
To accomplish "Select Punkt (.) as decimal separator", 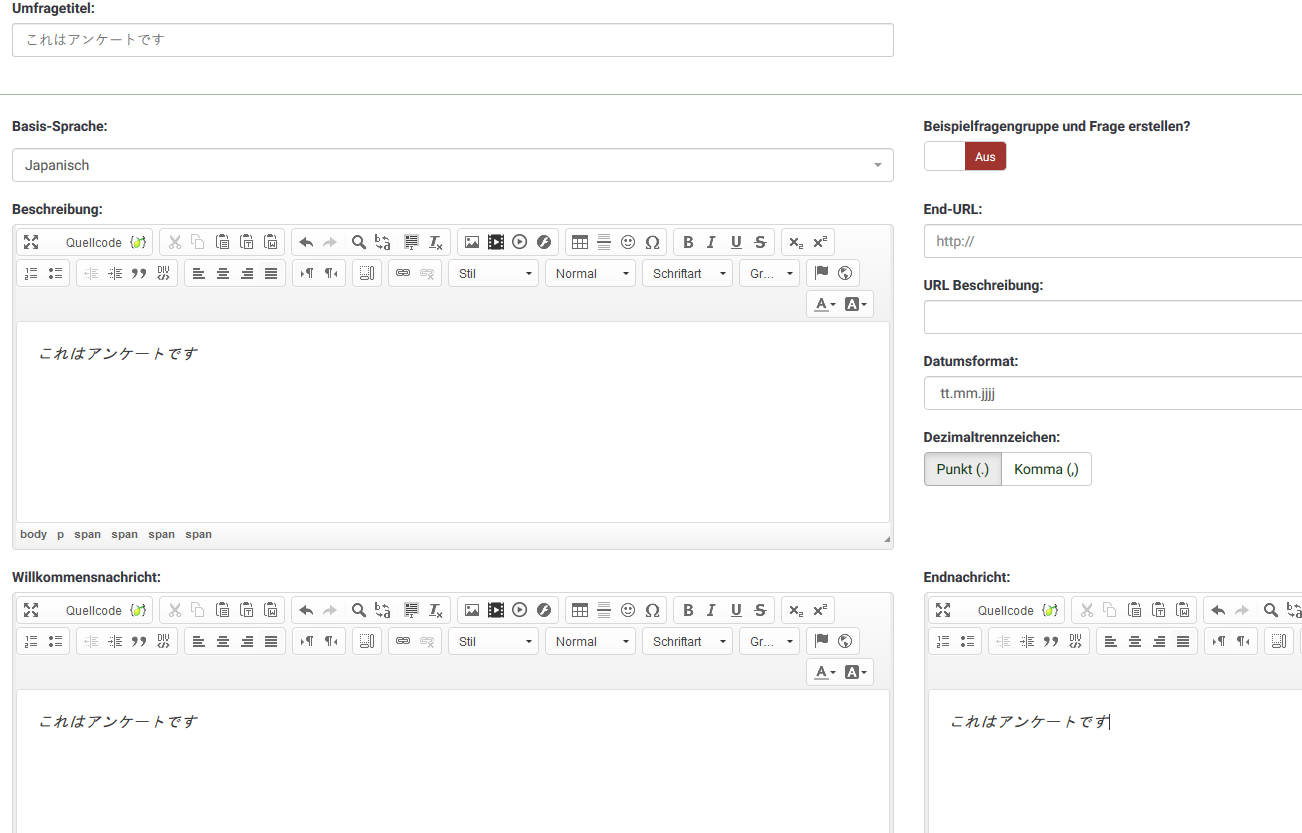I will (962, 469).
